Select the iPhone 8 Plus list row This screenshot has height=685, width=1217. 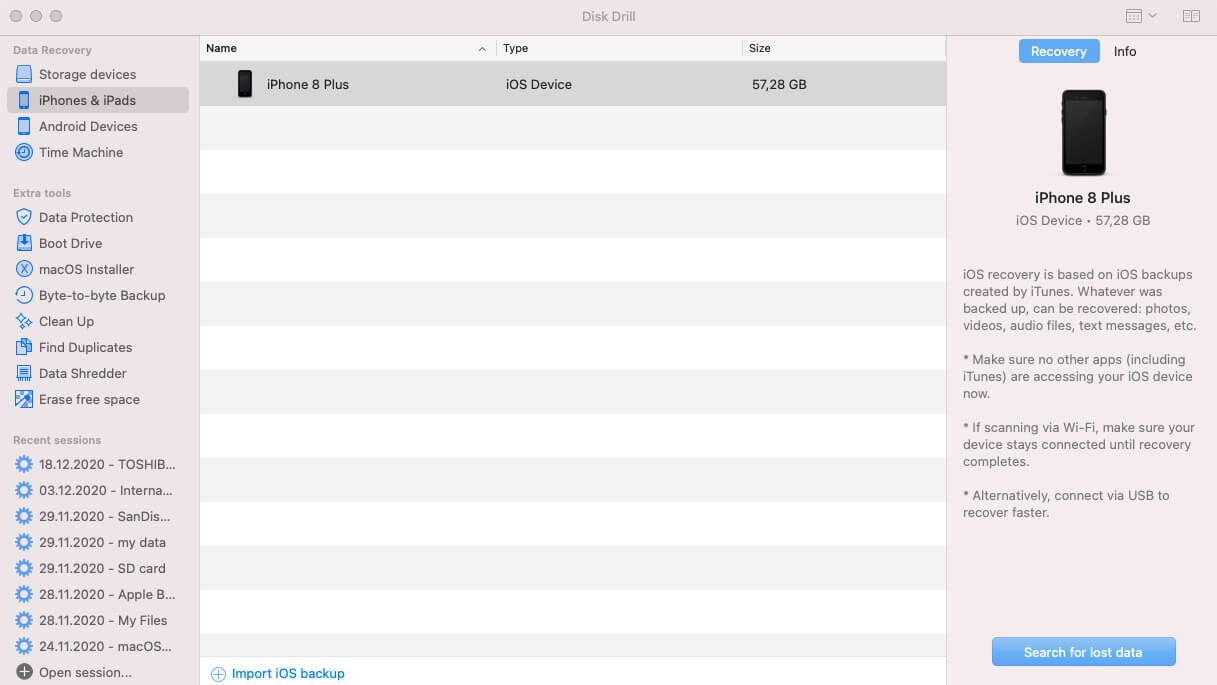pos(572,84)
